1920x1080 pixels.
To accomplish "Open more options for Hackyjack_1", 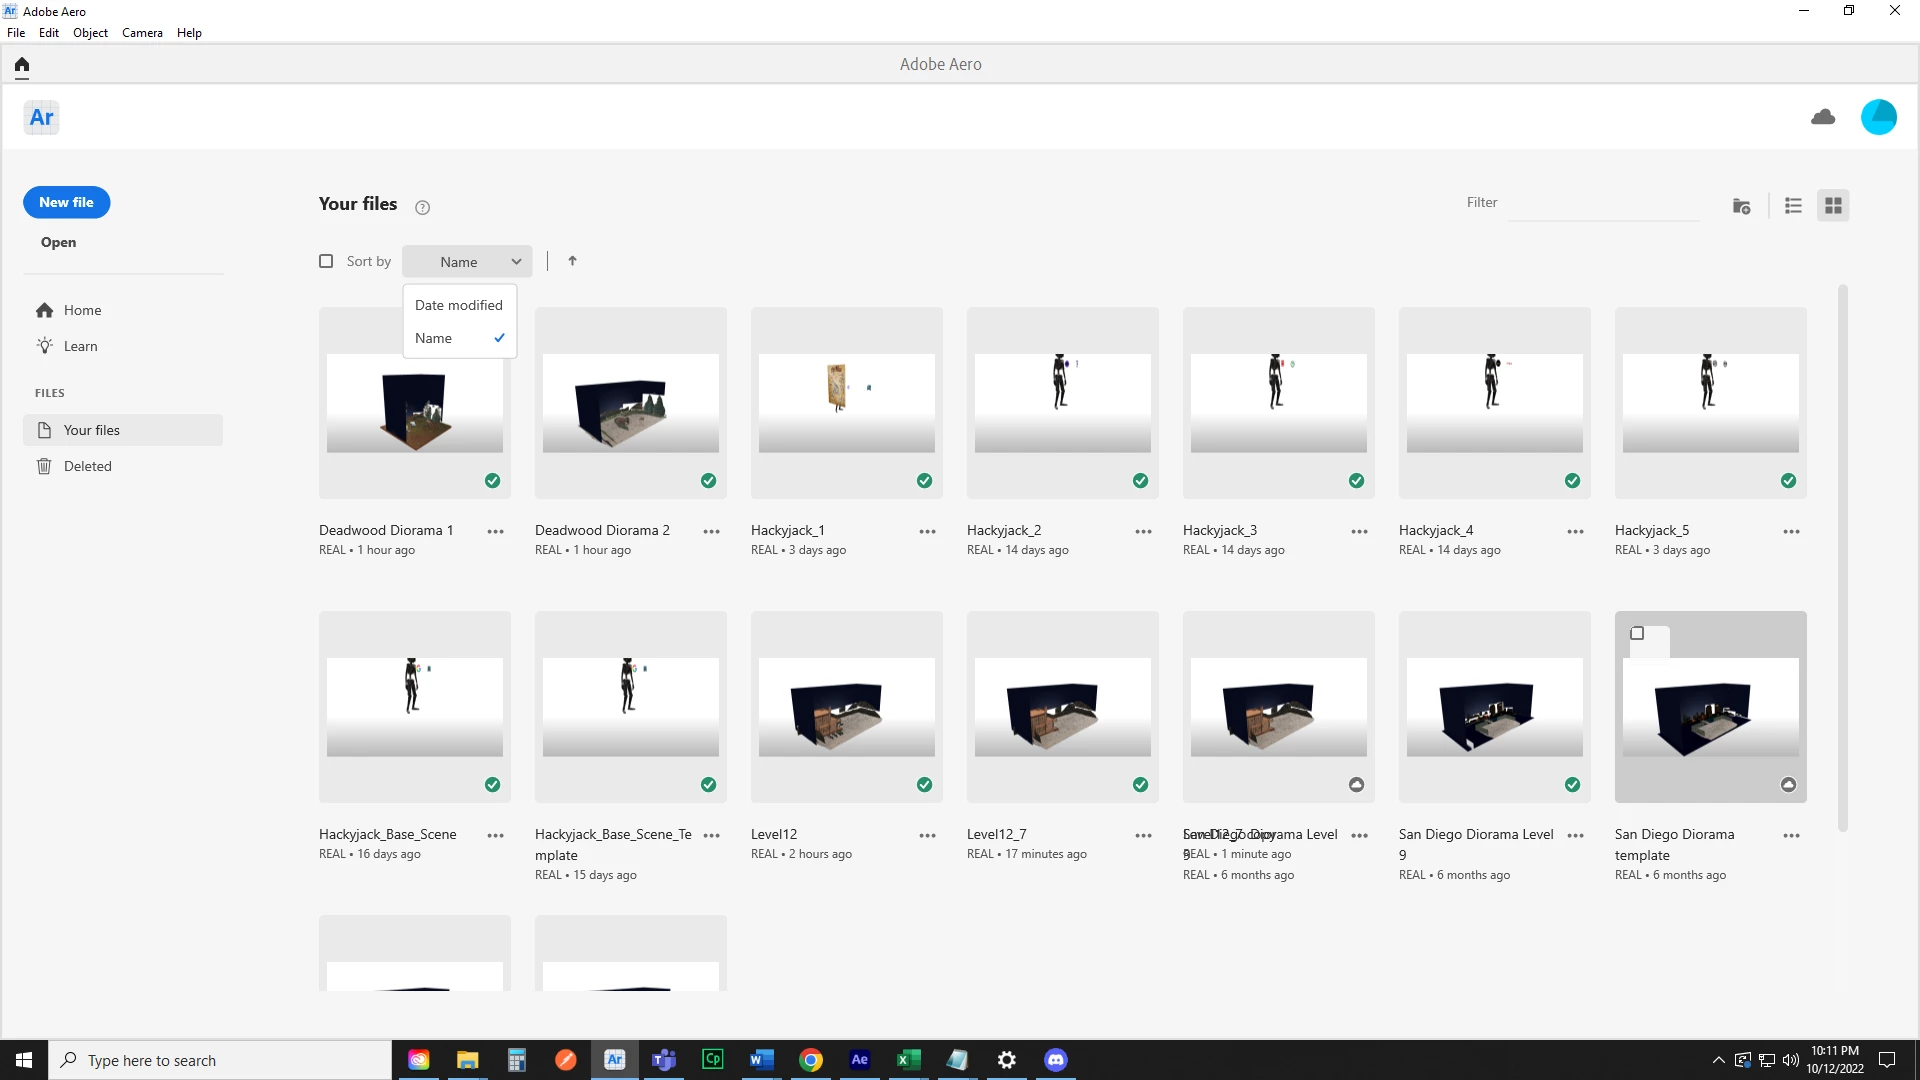I will [927, 532].
